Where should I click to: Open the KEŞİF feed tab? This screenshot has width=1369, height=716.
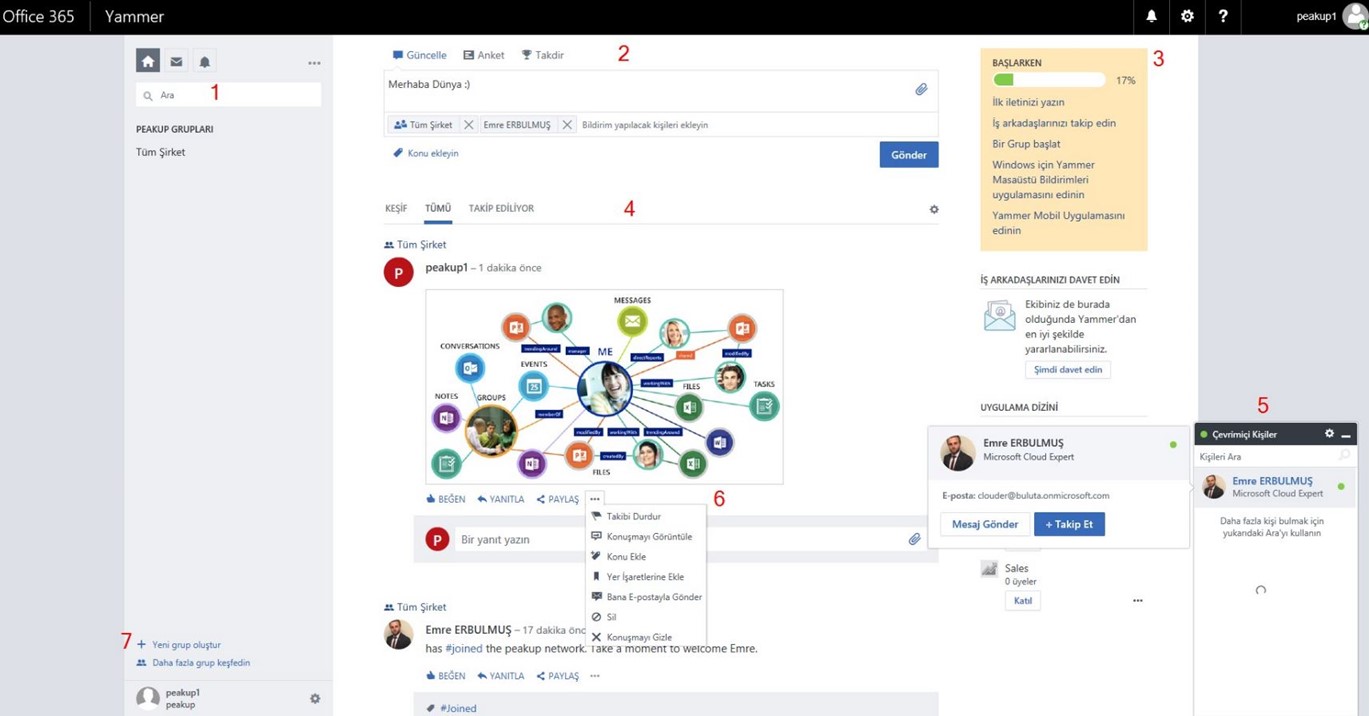396,208
